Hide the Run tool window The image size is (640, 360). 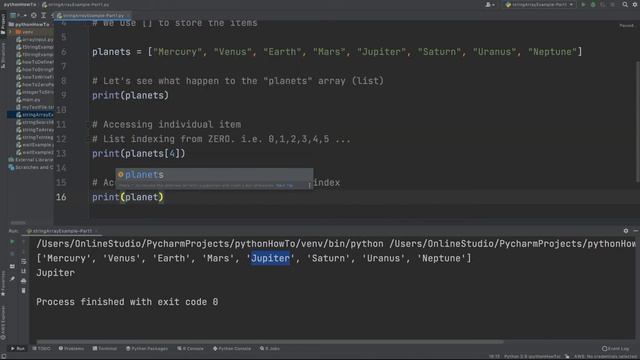click(636, 231)
